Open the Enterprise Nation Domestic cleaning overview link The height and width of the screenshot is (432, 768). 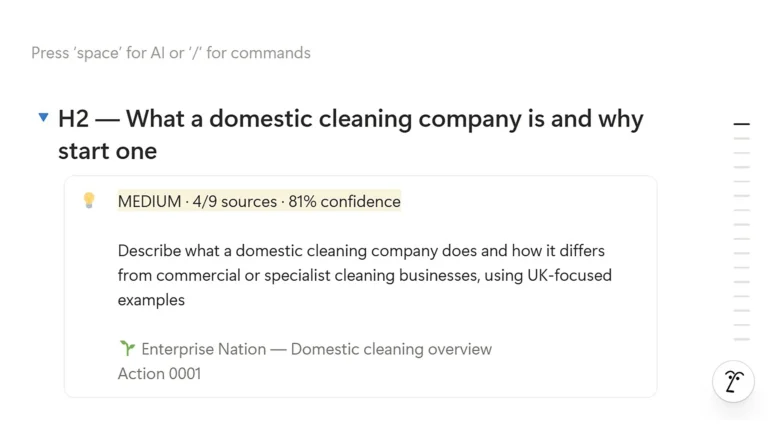(316, 349)
